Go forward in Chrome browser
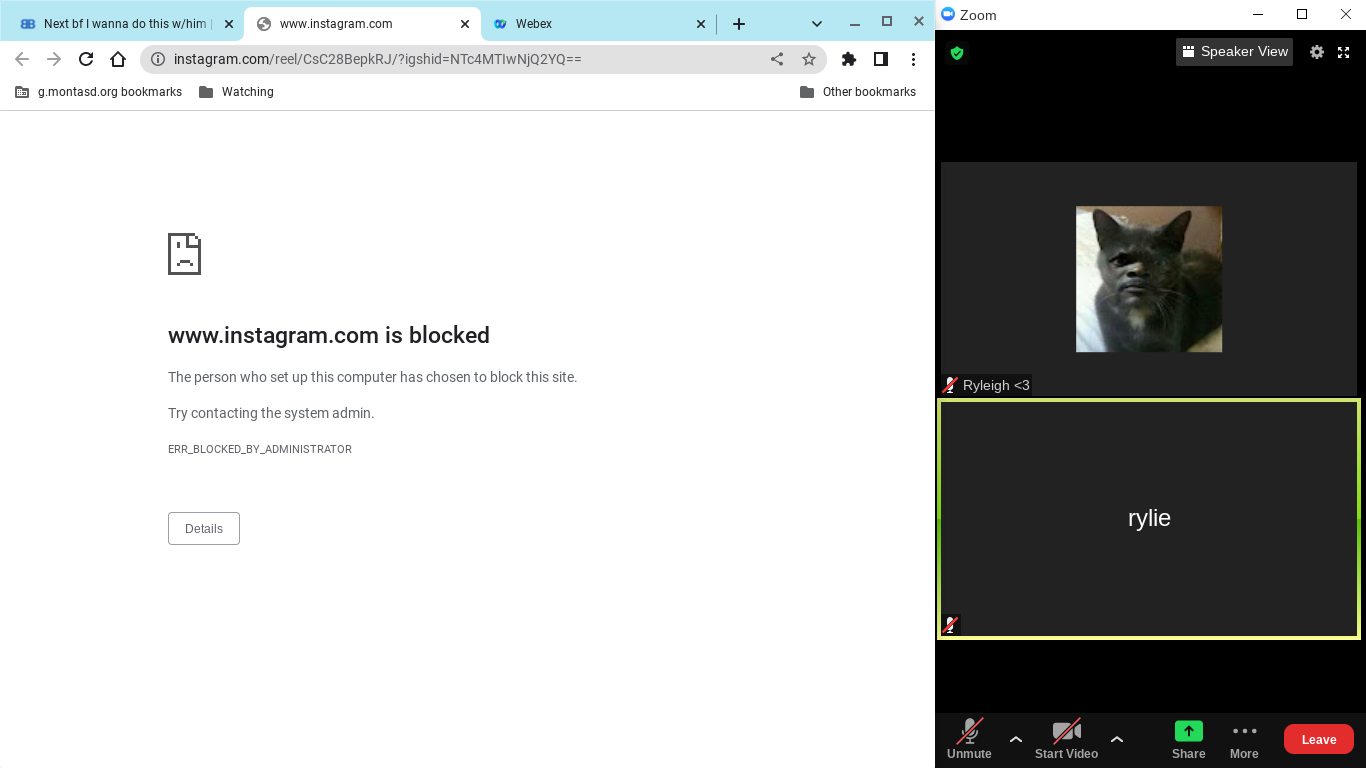 [x=54, y=59]
